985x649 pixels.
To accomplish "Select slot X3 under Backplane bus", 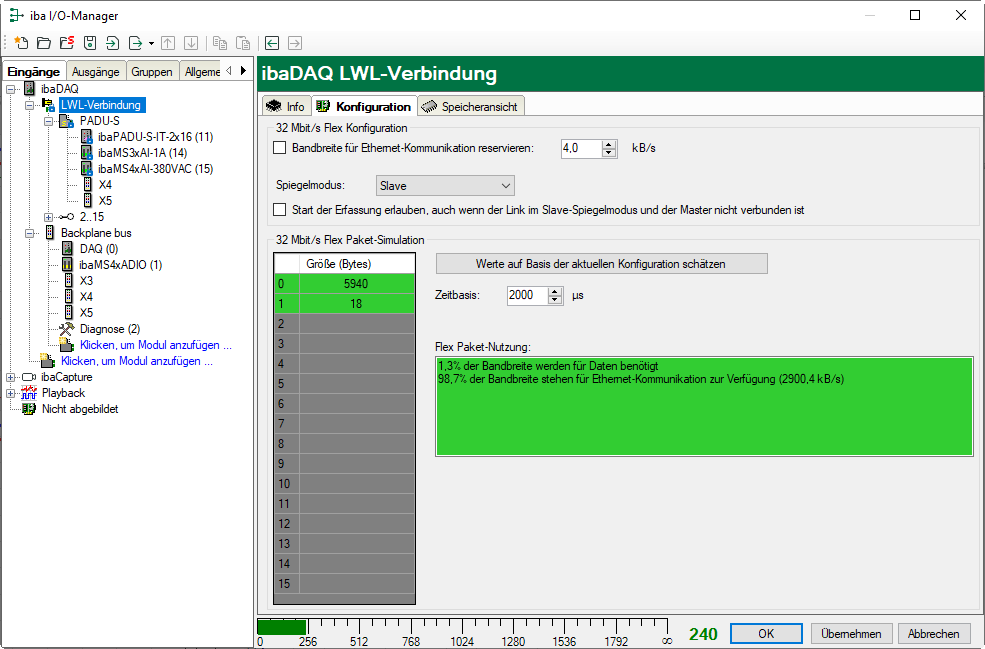I will (86, 281).
